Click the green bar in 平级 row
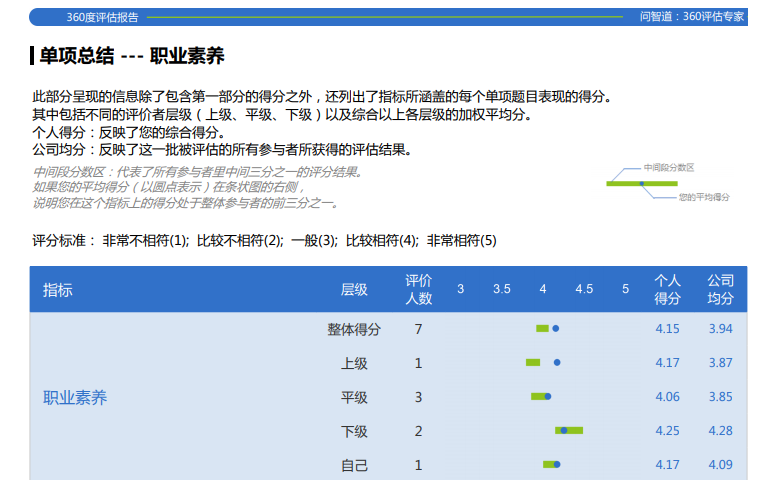 coord(537,397)
